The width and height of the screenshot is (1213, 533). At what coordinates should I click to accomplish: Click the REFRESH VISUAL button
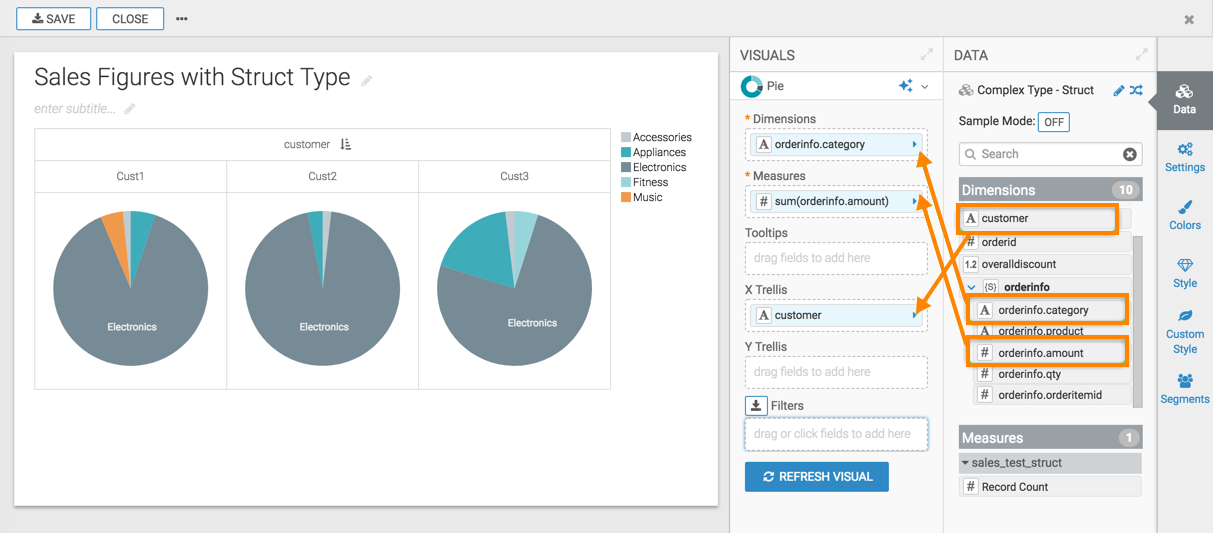pyautogui.click(x=816, y=477)
